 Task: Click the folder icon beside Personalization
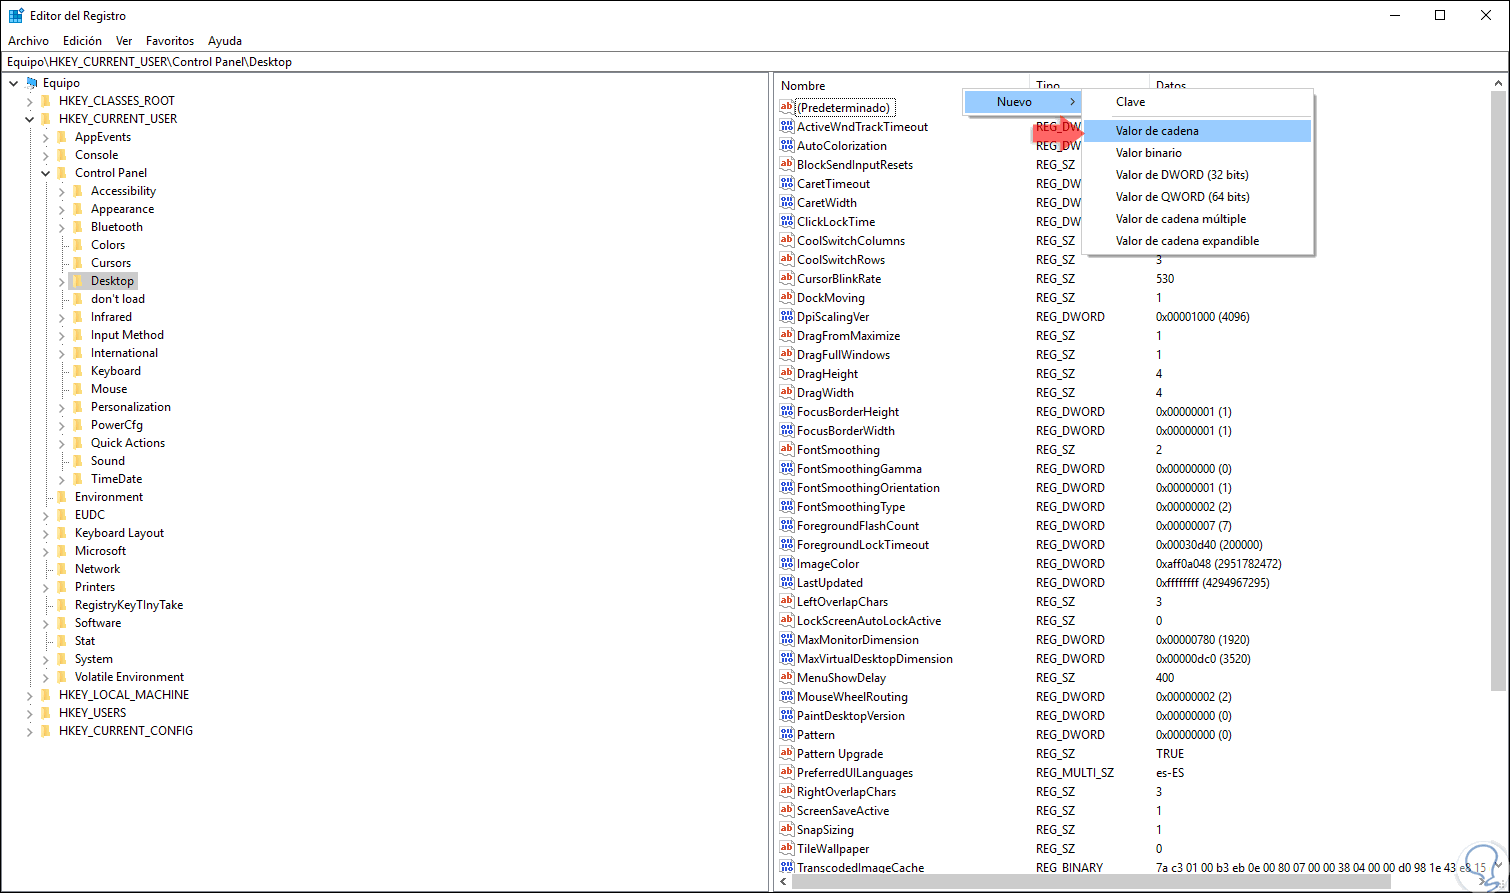pos(78,407)
